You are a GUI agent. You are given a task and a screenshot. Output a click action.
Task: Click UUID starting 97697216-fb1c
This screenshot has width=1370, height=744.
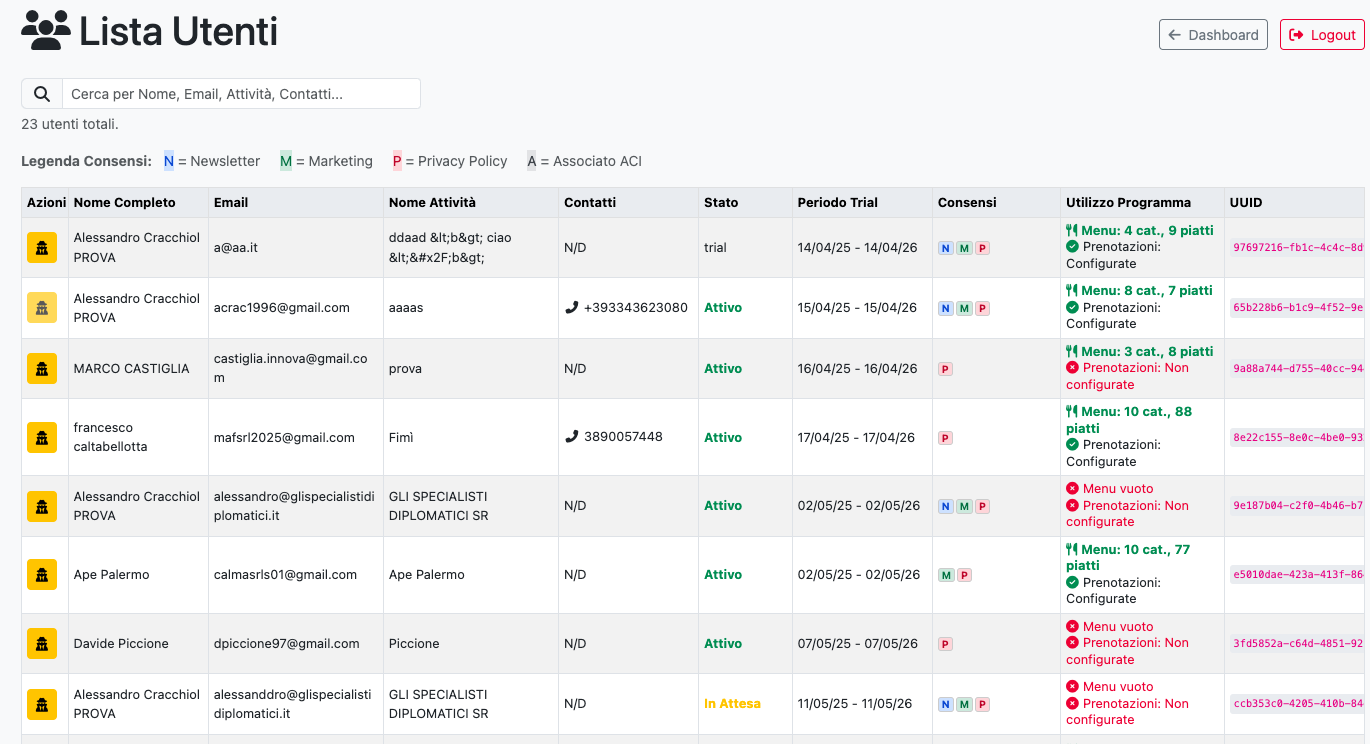[1298, 248]
